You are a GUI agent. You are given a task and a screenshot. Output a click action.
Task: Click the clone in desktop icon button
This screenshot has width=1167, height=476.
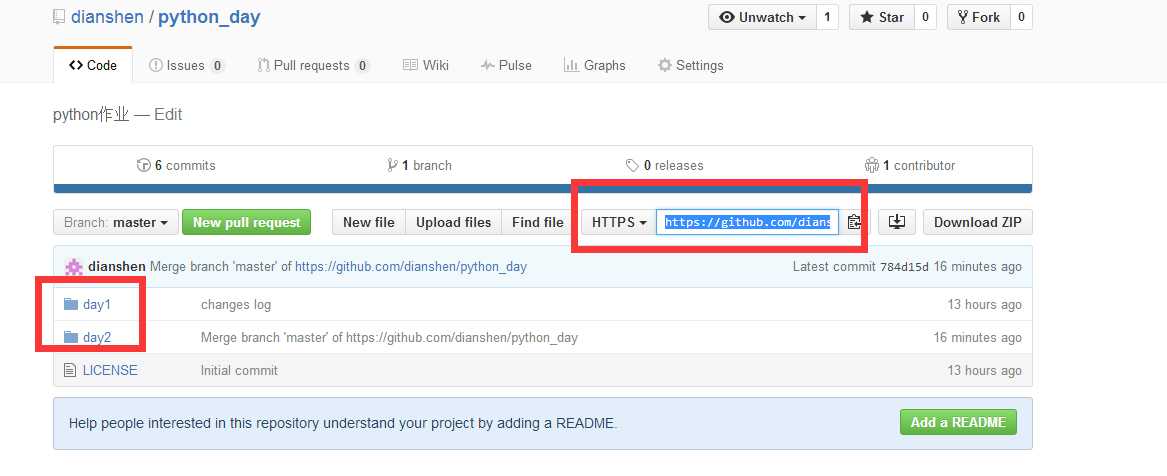[897, 222]
